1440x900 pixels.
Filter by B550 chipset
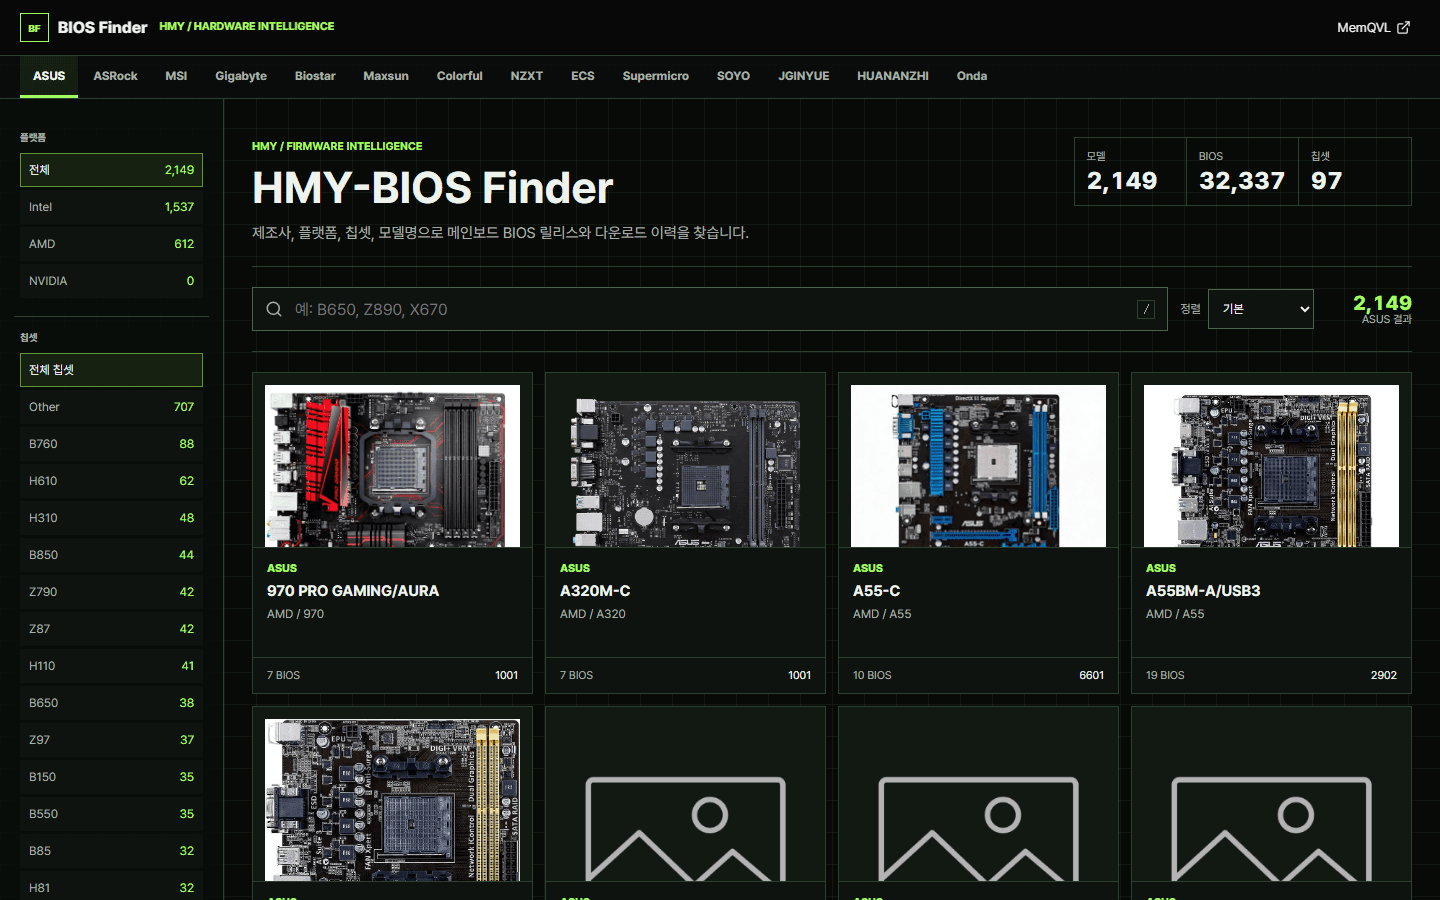point(111,814)
